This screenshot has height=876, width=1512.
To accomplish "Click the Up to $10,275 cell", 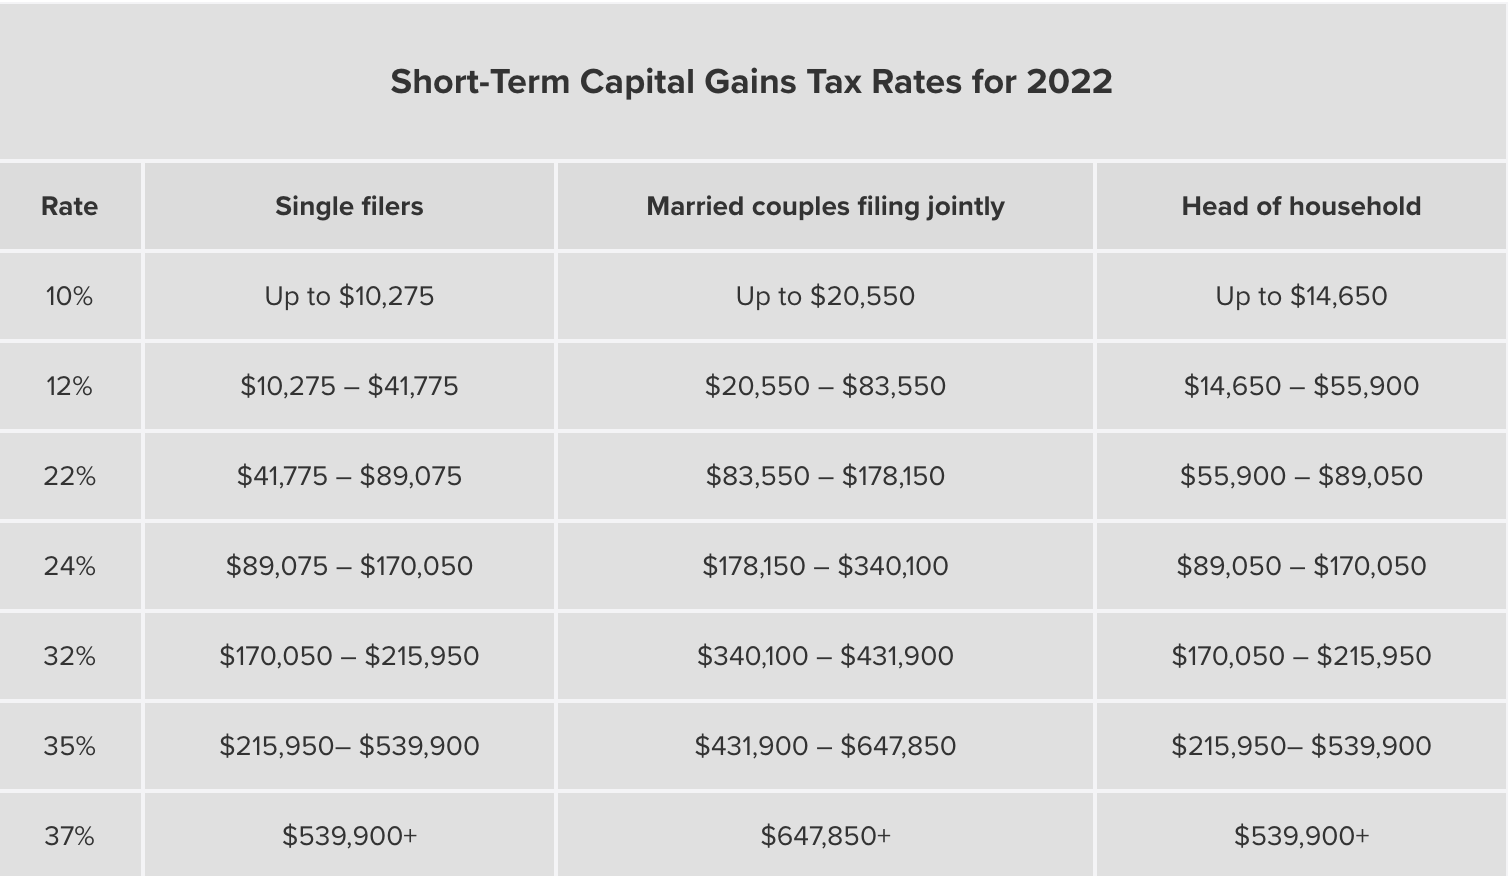I will pos(349,296).
